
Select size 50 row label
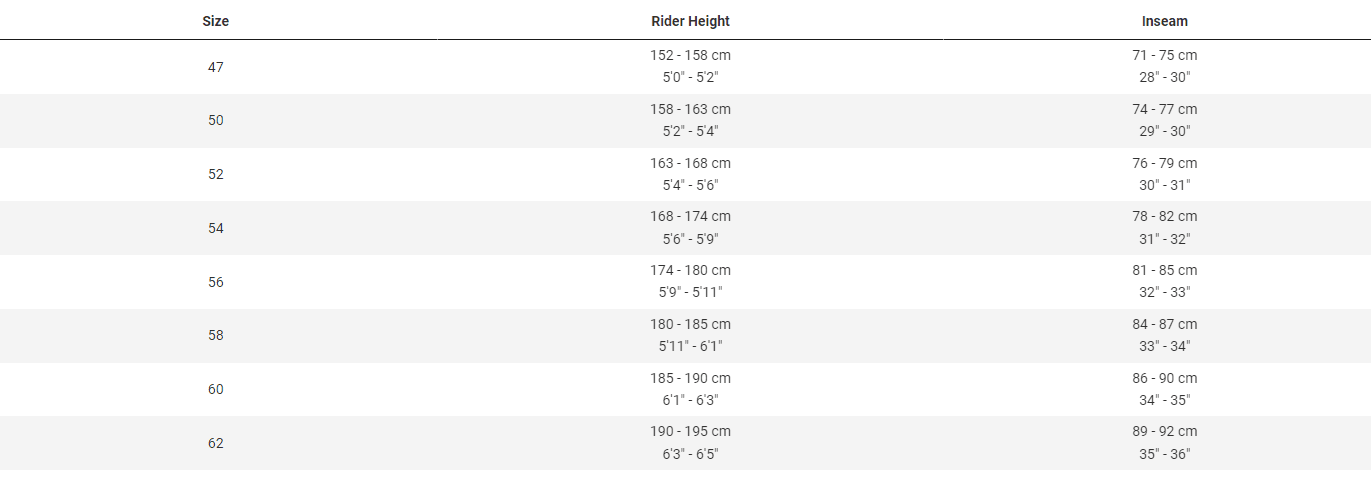click(x=216, y=120)
